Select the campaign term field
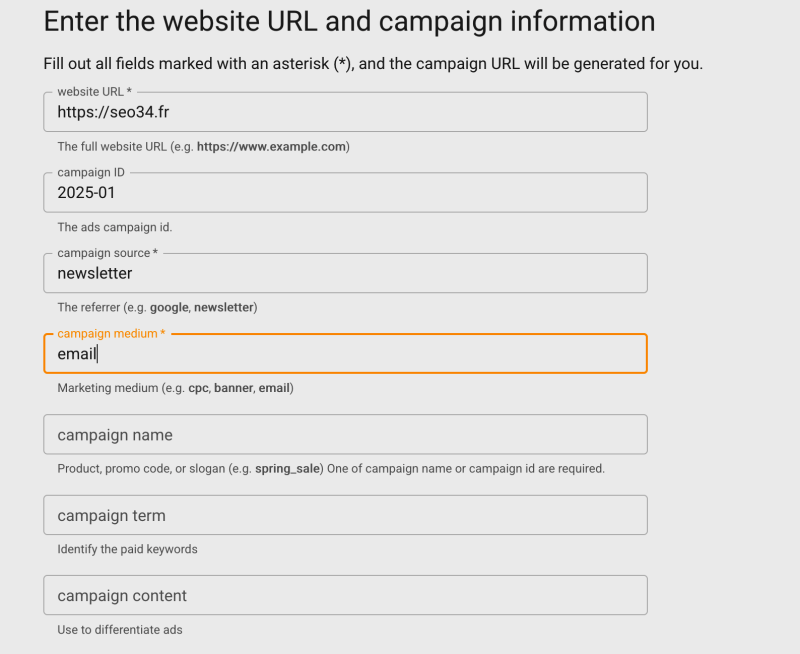 344,514
